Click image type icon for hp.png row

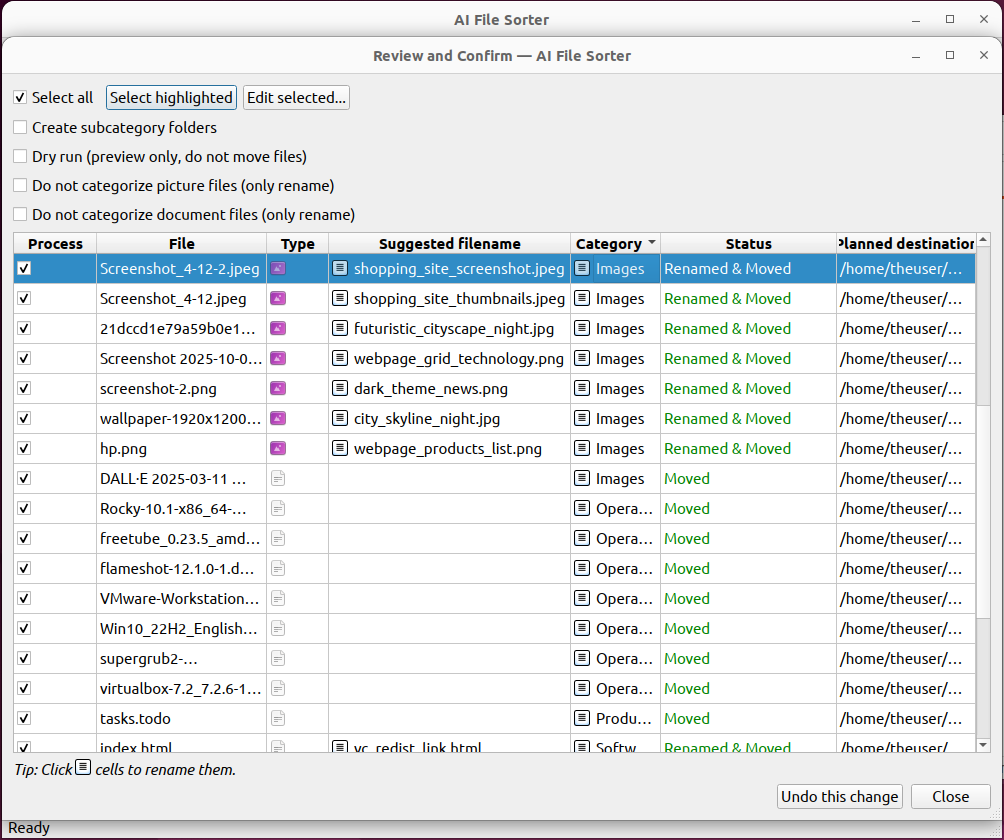(278, 448)
